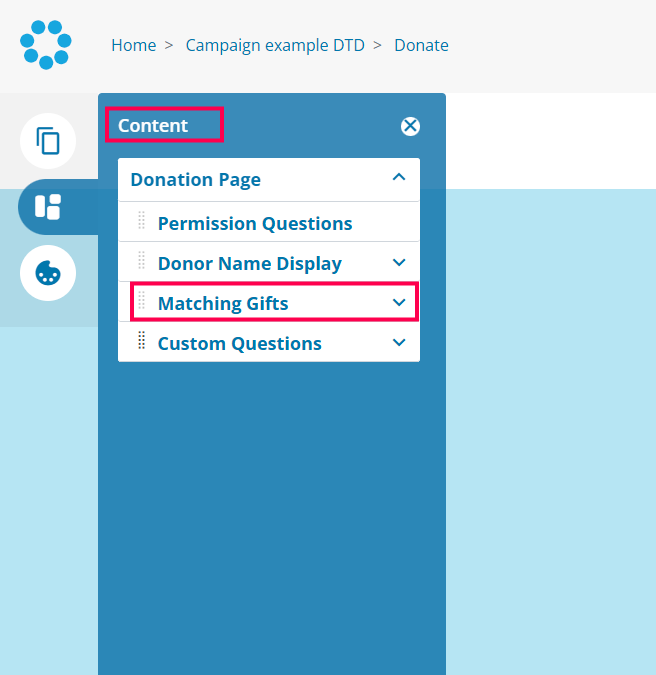Viewport: 656px width, 675px height.
Task: Click the blue dotted circle logo
Action: (46, 45)
